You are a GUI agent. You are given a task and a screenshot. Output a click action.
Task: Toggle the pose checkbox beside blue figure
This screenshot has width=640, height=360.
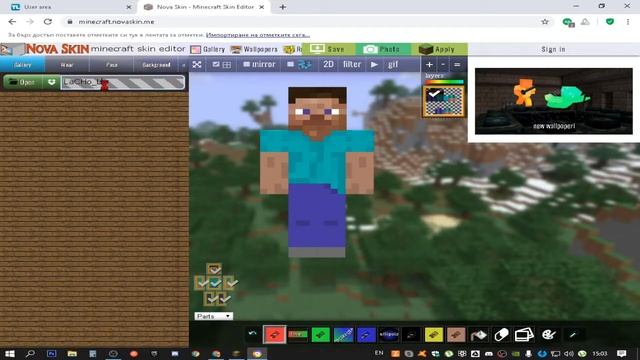[x=290, y=64]
